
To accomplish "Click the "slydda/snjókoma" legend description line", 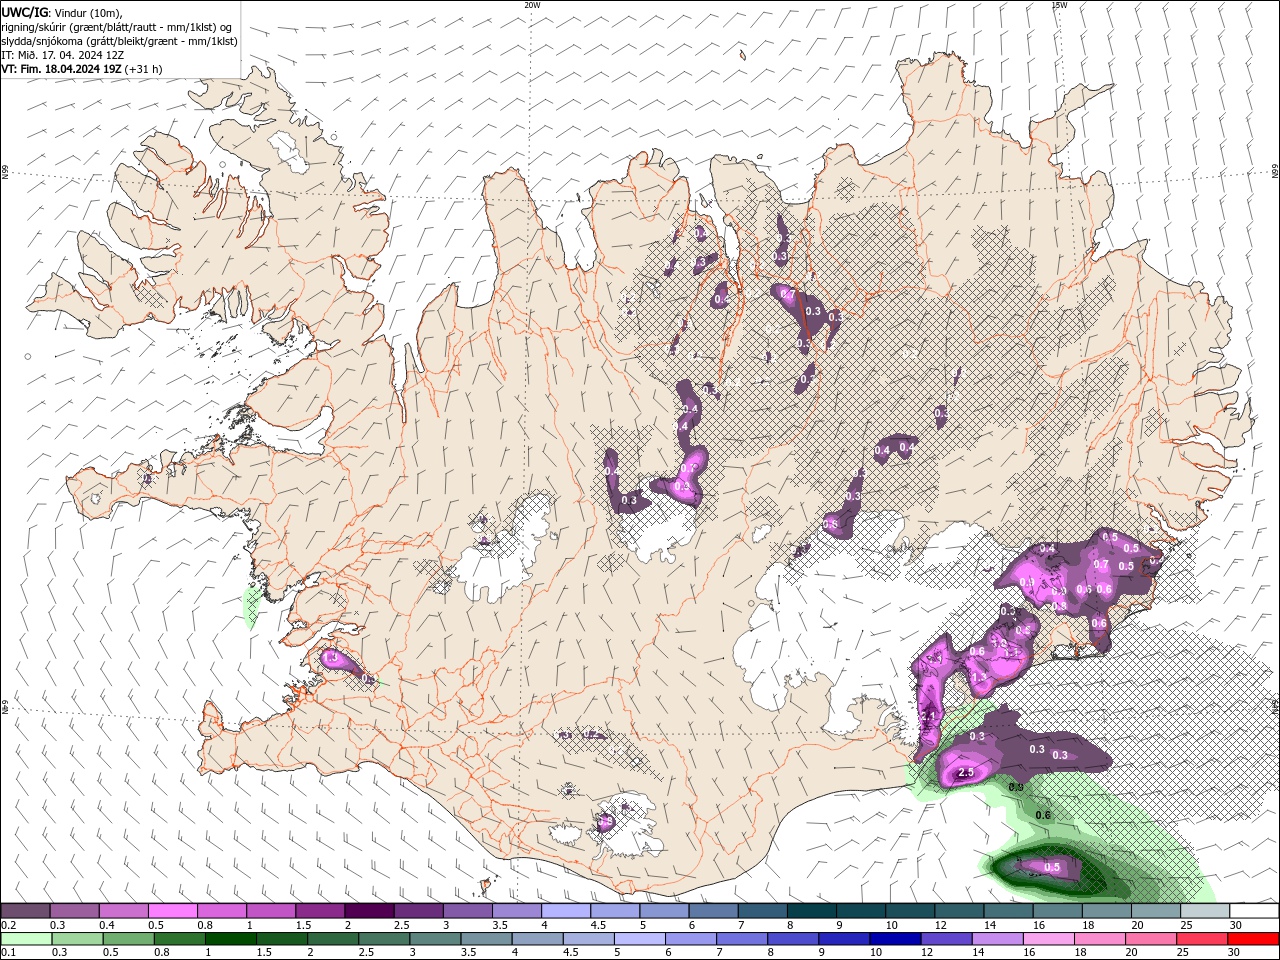I will [119, 41].
